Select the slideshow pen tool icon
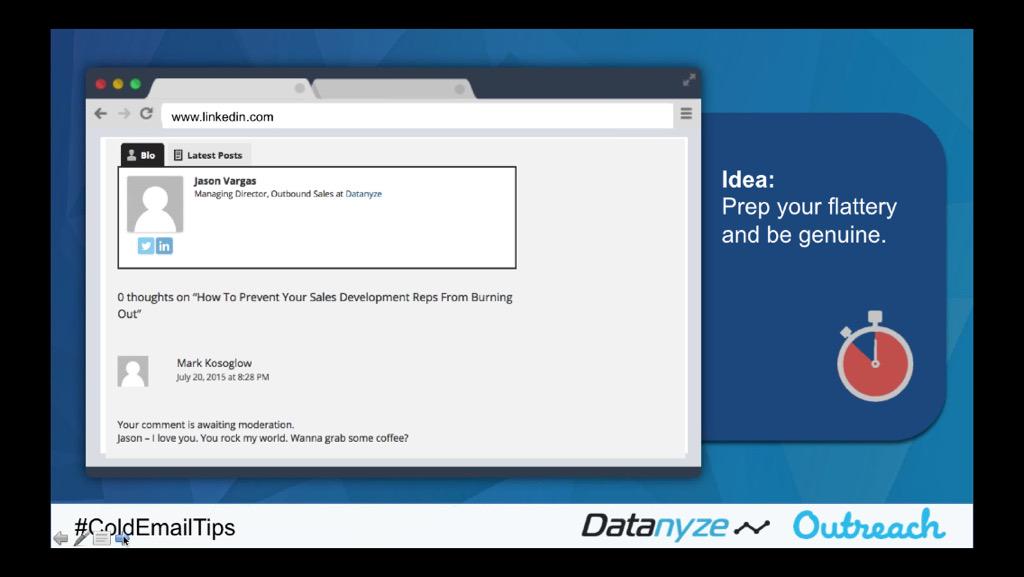Screen dimensions: 1024x577 tap(81, 538)
